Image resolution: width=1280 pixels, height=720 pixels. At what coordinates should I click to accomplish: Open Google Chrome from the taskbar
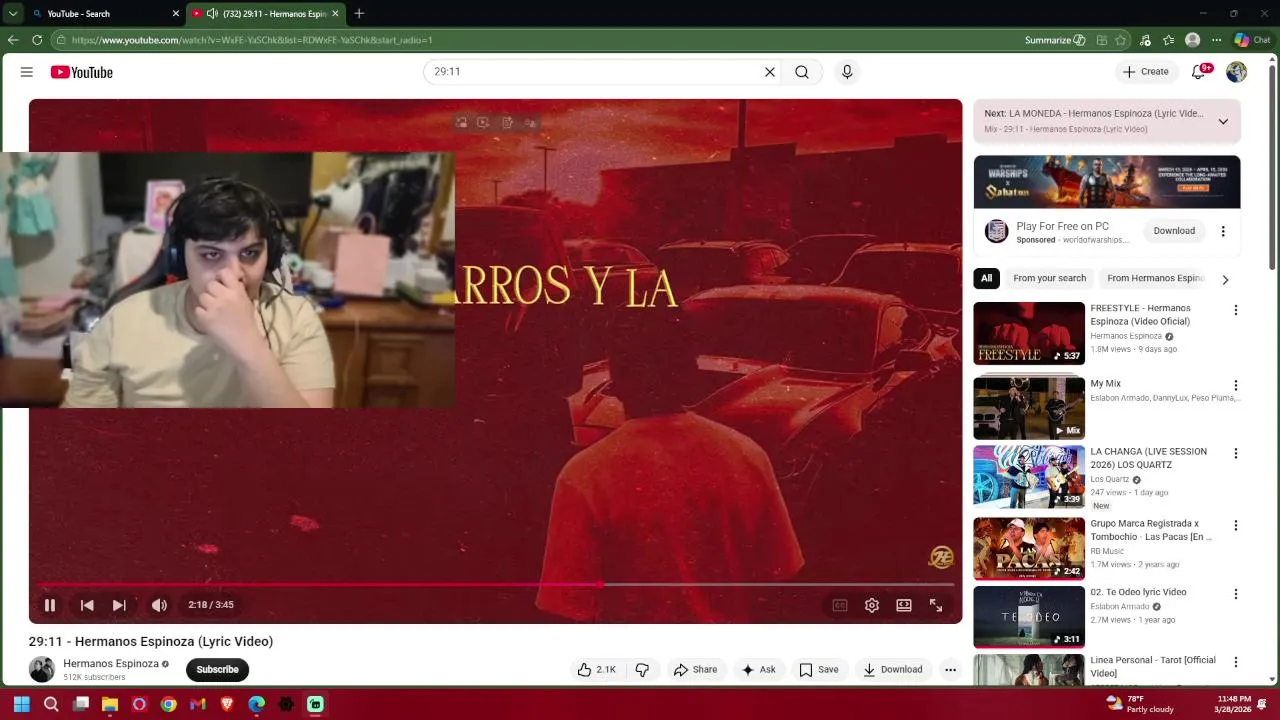(x=169, y=704)
